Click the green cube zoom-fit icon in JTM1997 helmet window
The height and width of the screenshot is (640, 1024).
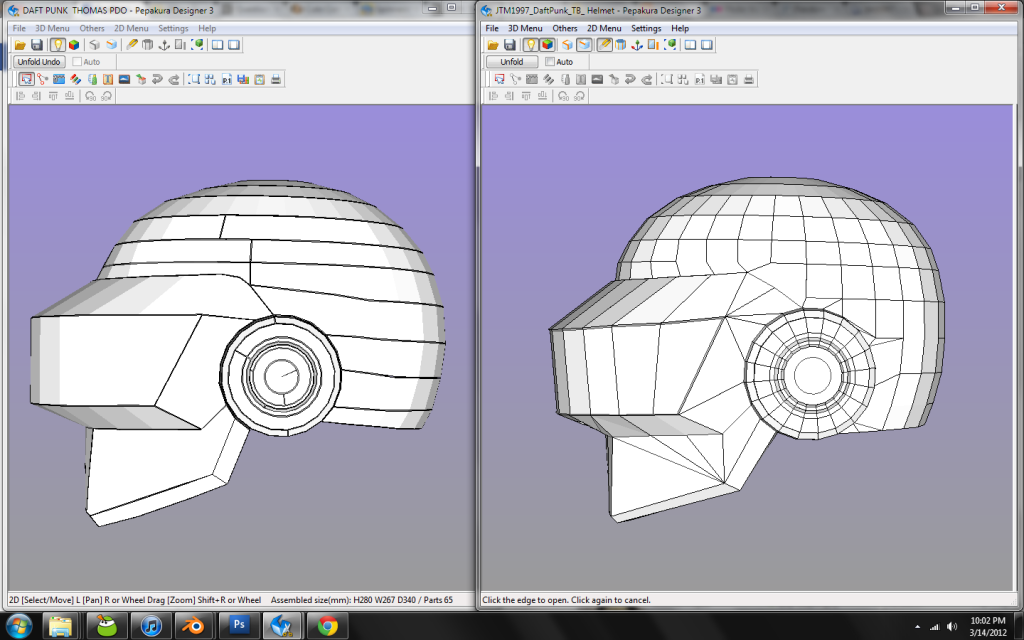click(669, 44)
